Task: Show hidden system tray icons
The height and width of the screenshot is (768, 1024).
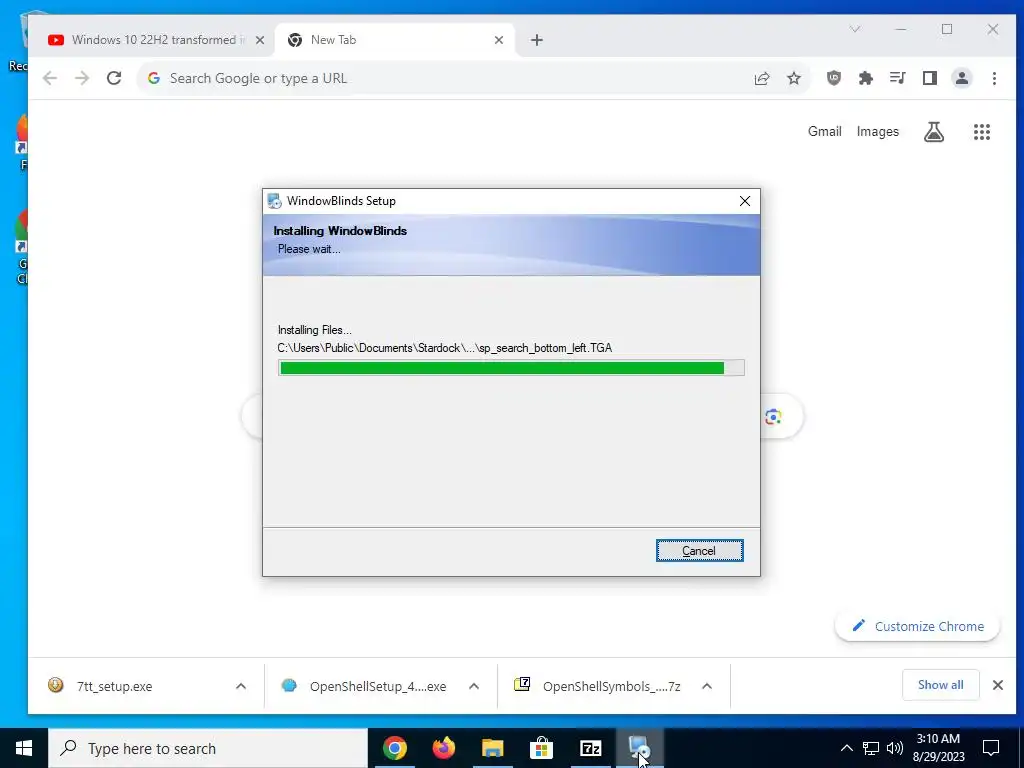Action: [x=846, y=748]
